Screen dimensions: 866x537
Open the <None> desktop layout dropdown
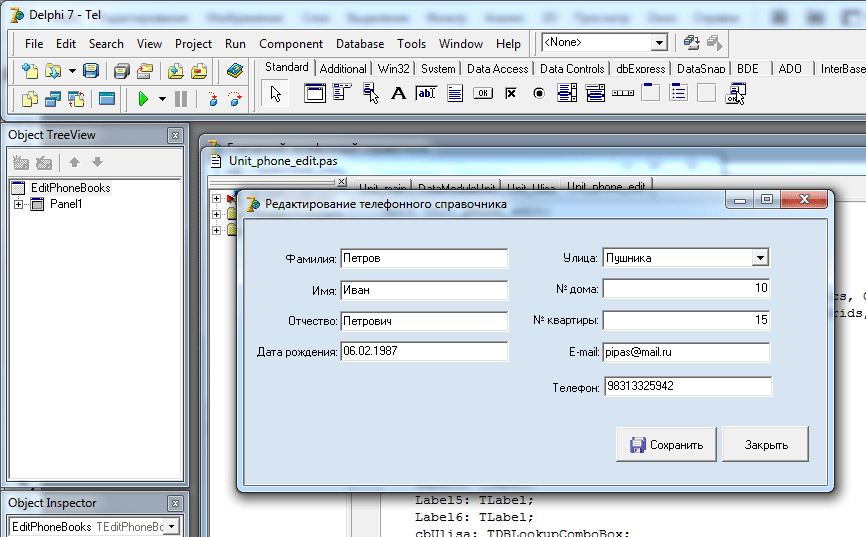pyautogui.click(x=659, y=43)
